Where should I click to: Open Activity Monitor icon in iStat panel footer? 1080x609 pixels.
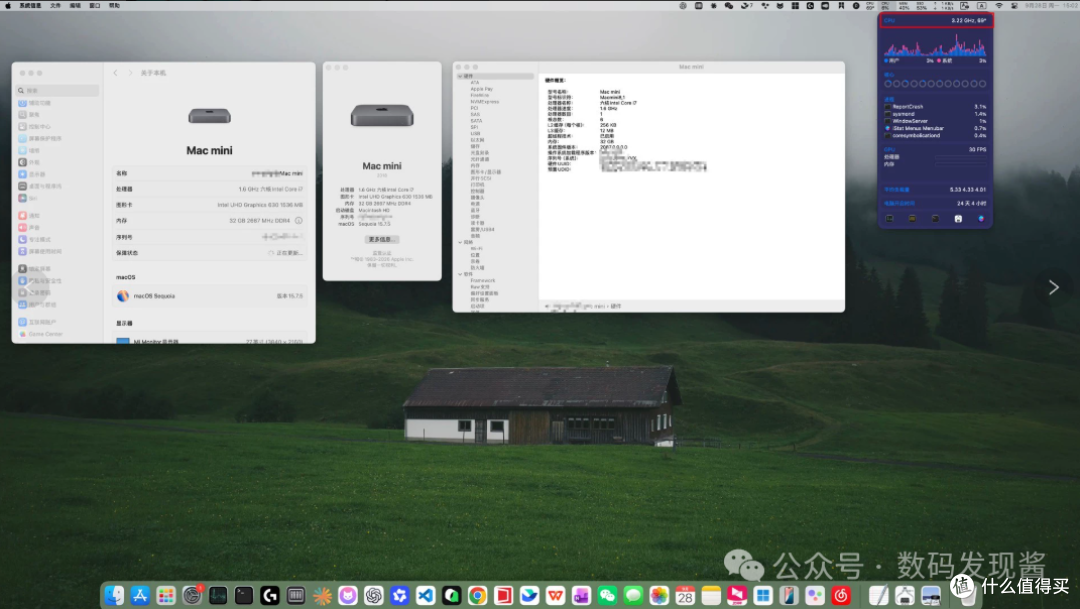(889, 218)
